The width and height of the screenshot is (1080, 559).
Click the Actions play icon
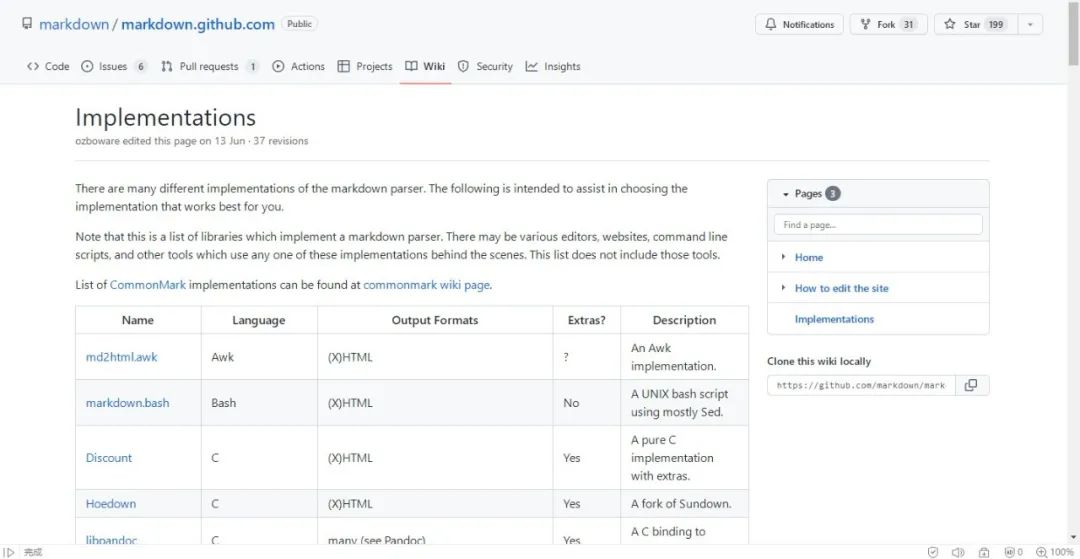pyautogui.click(x=278, y=67)
